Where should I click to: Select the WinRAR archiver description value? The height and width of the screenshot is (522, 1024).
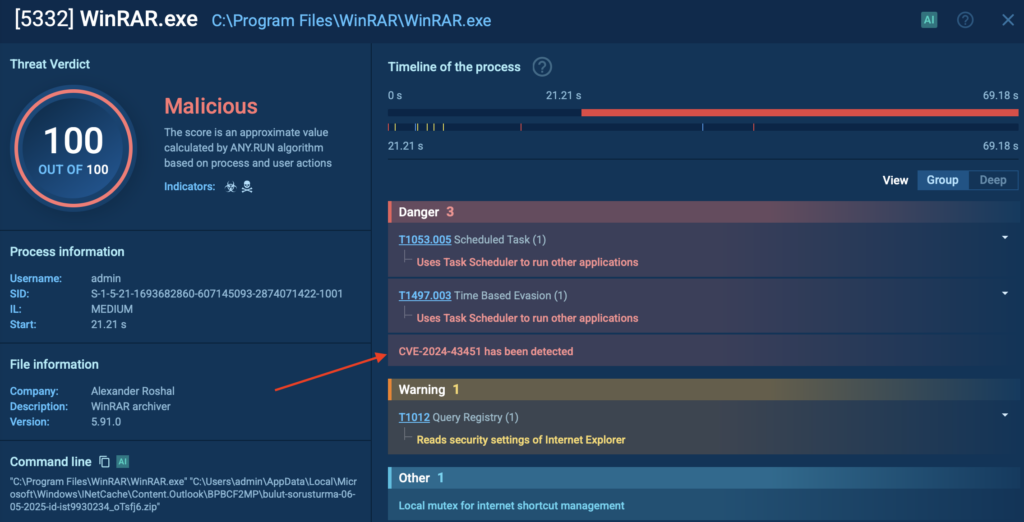coord(131,406)
